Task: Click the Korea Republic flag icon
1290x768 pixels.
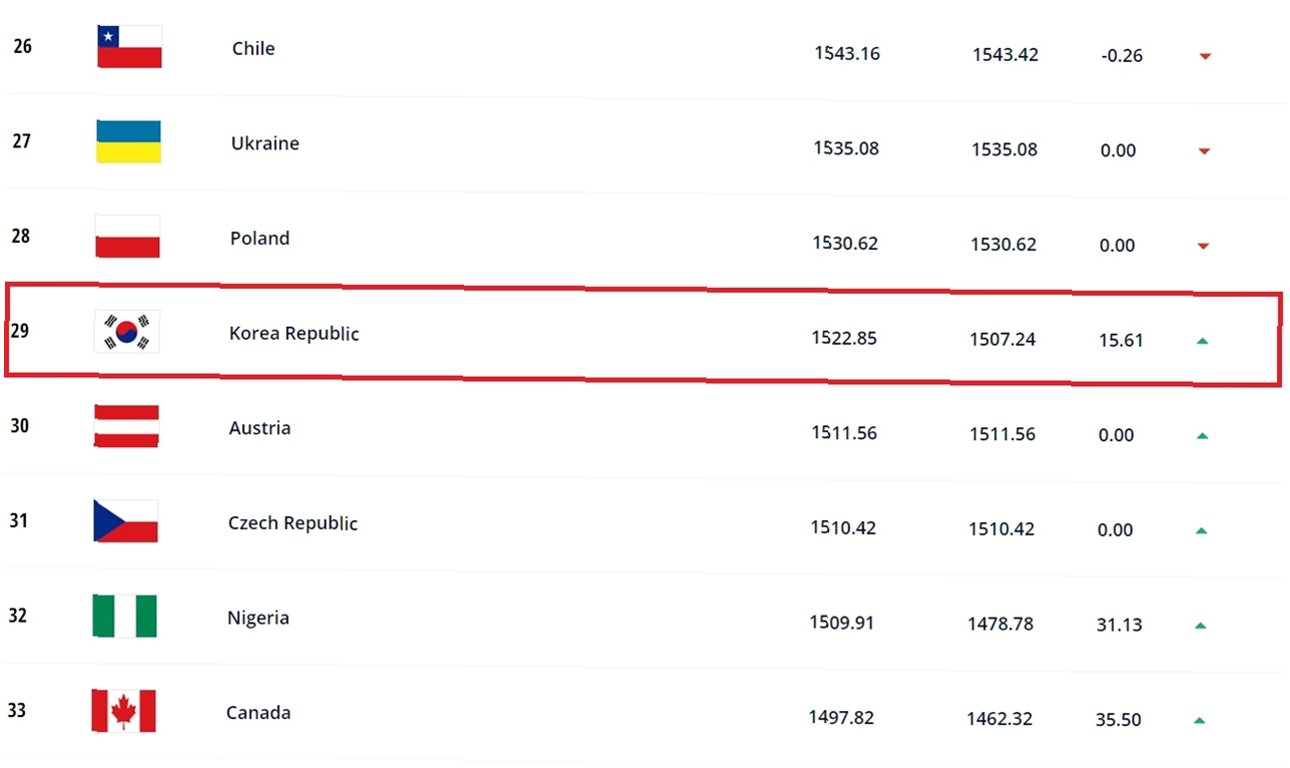Action: 127,331
